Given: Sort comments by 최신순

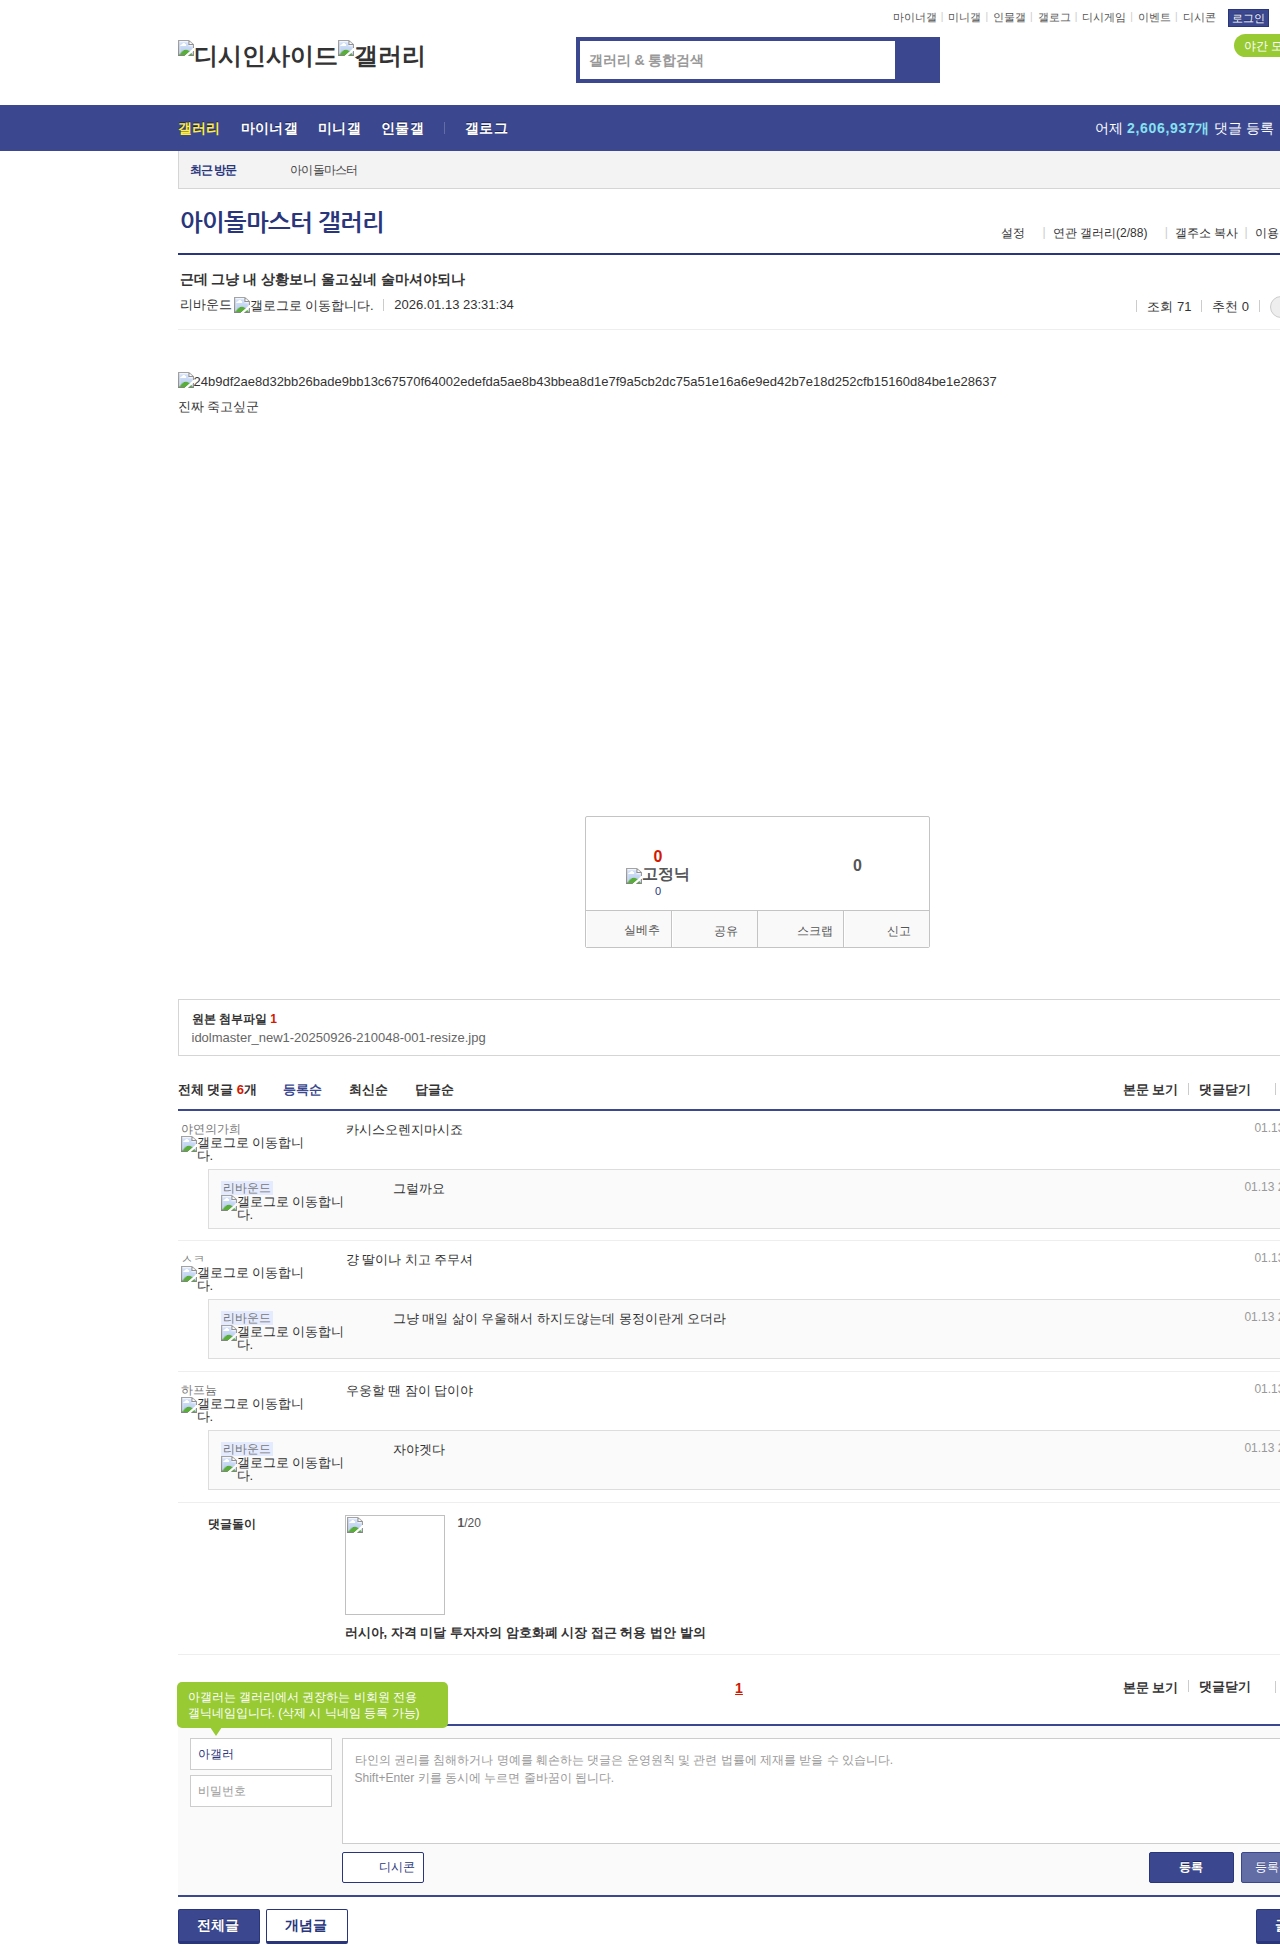Looking at the screenshot, I should coord(368,1090).
